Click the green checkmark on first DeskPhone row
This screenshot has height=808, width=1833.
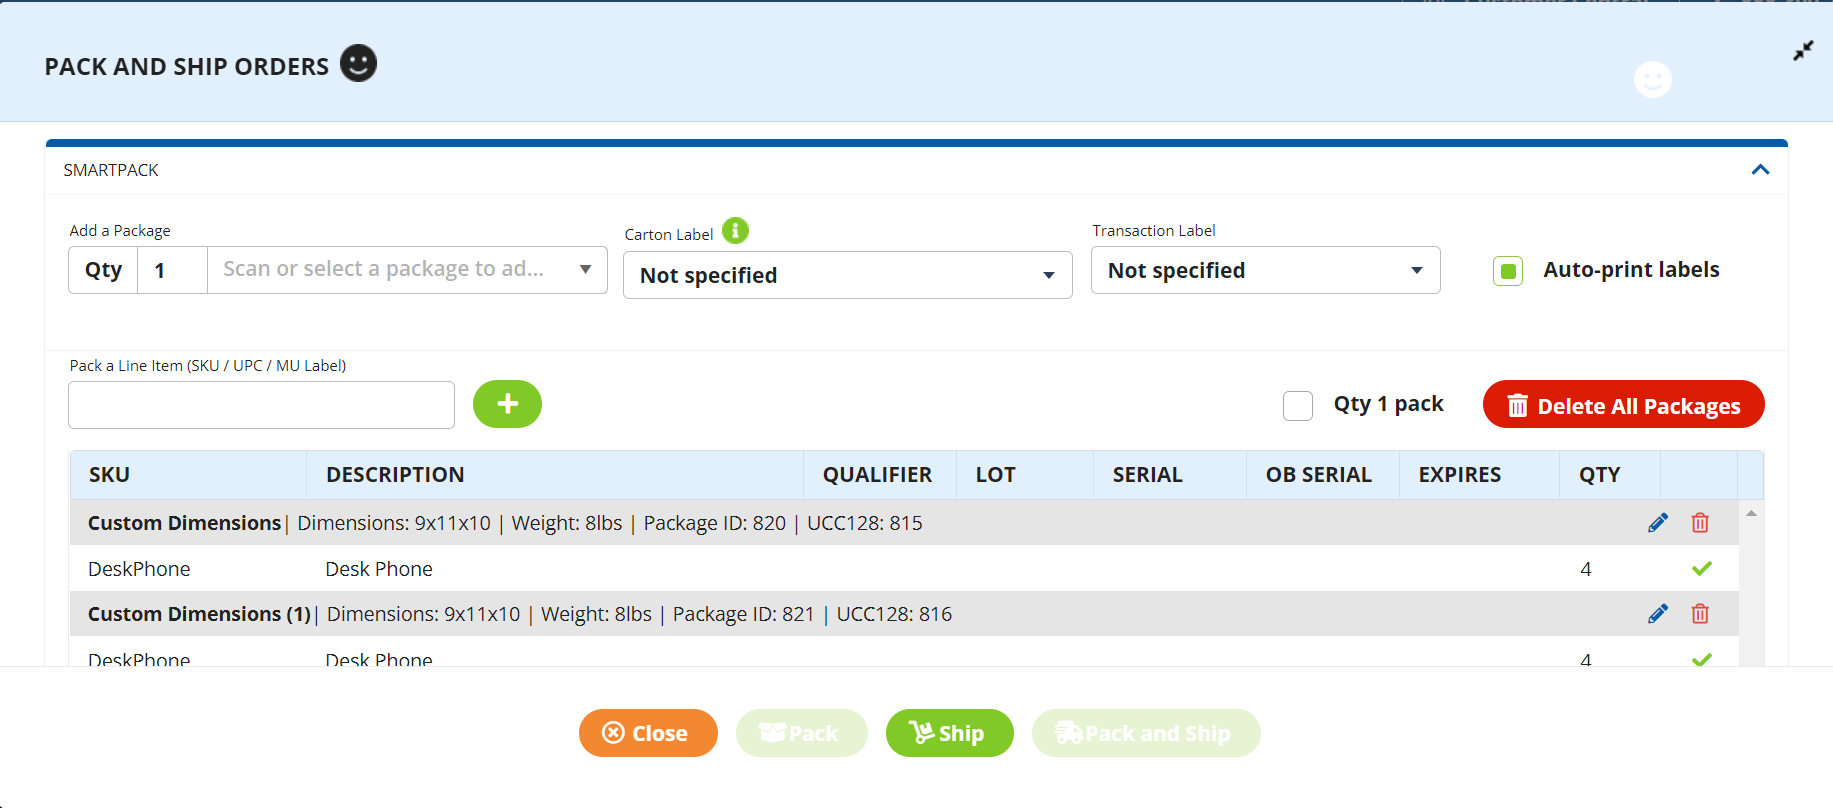1701,569
